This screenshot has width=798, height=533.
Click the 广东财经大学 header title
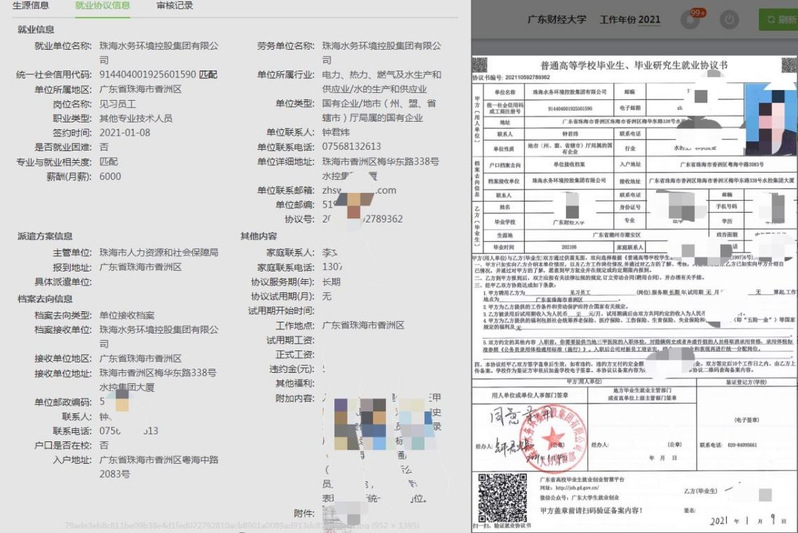(x=557, y=19)
